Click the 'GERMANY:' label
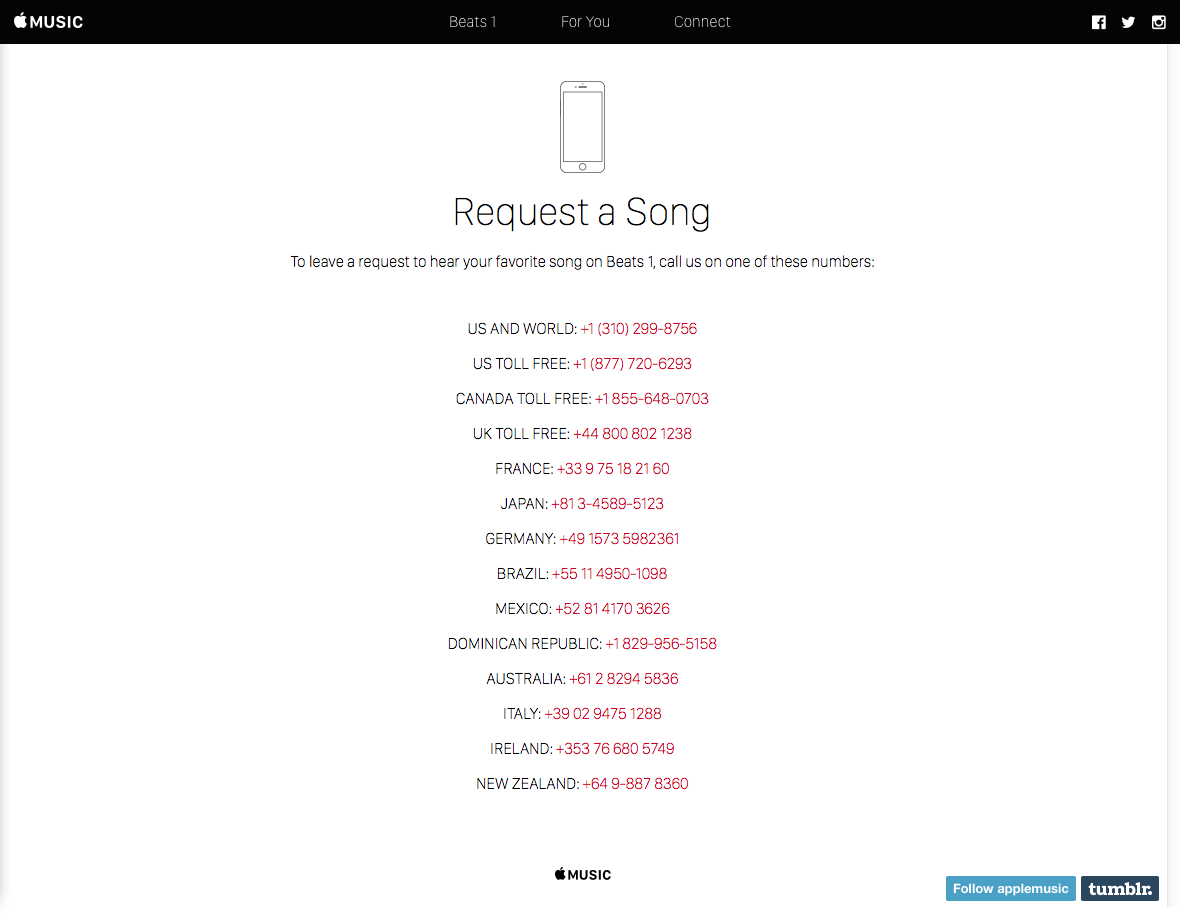1180x916 pixels. pos(521,539)
